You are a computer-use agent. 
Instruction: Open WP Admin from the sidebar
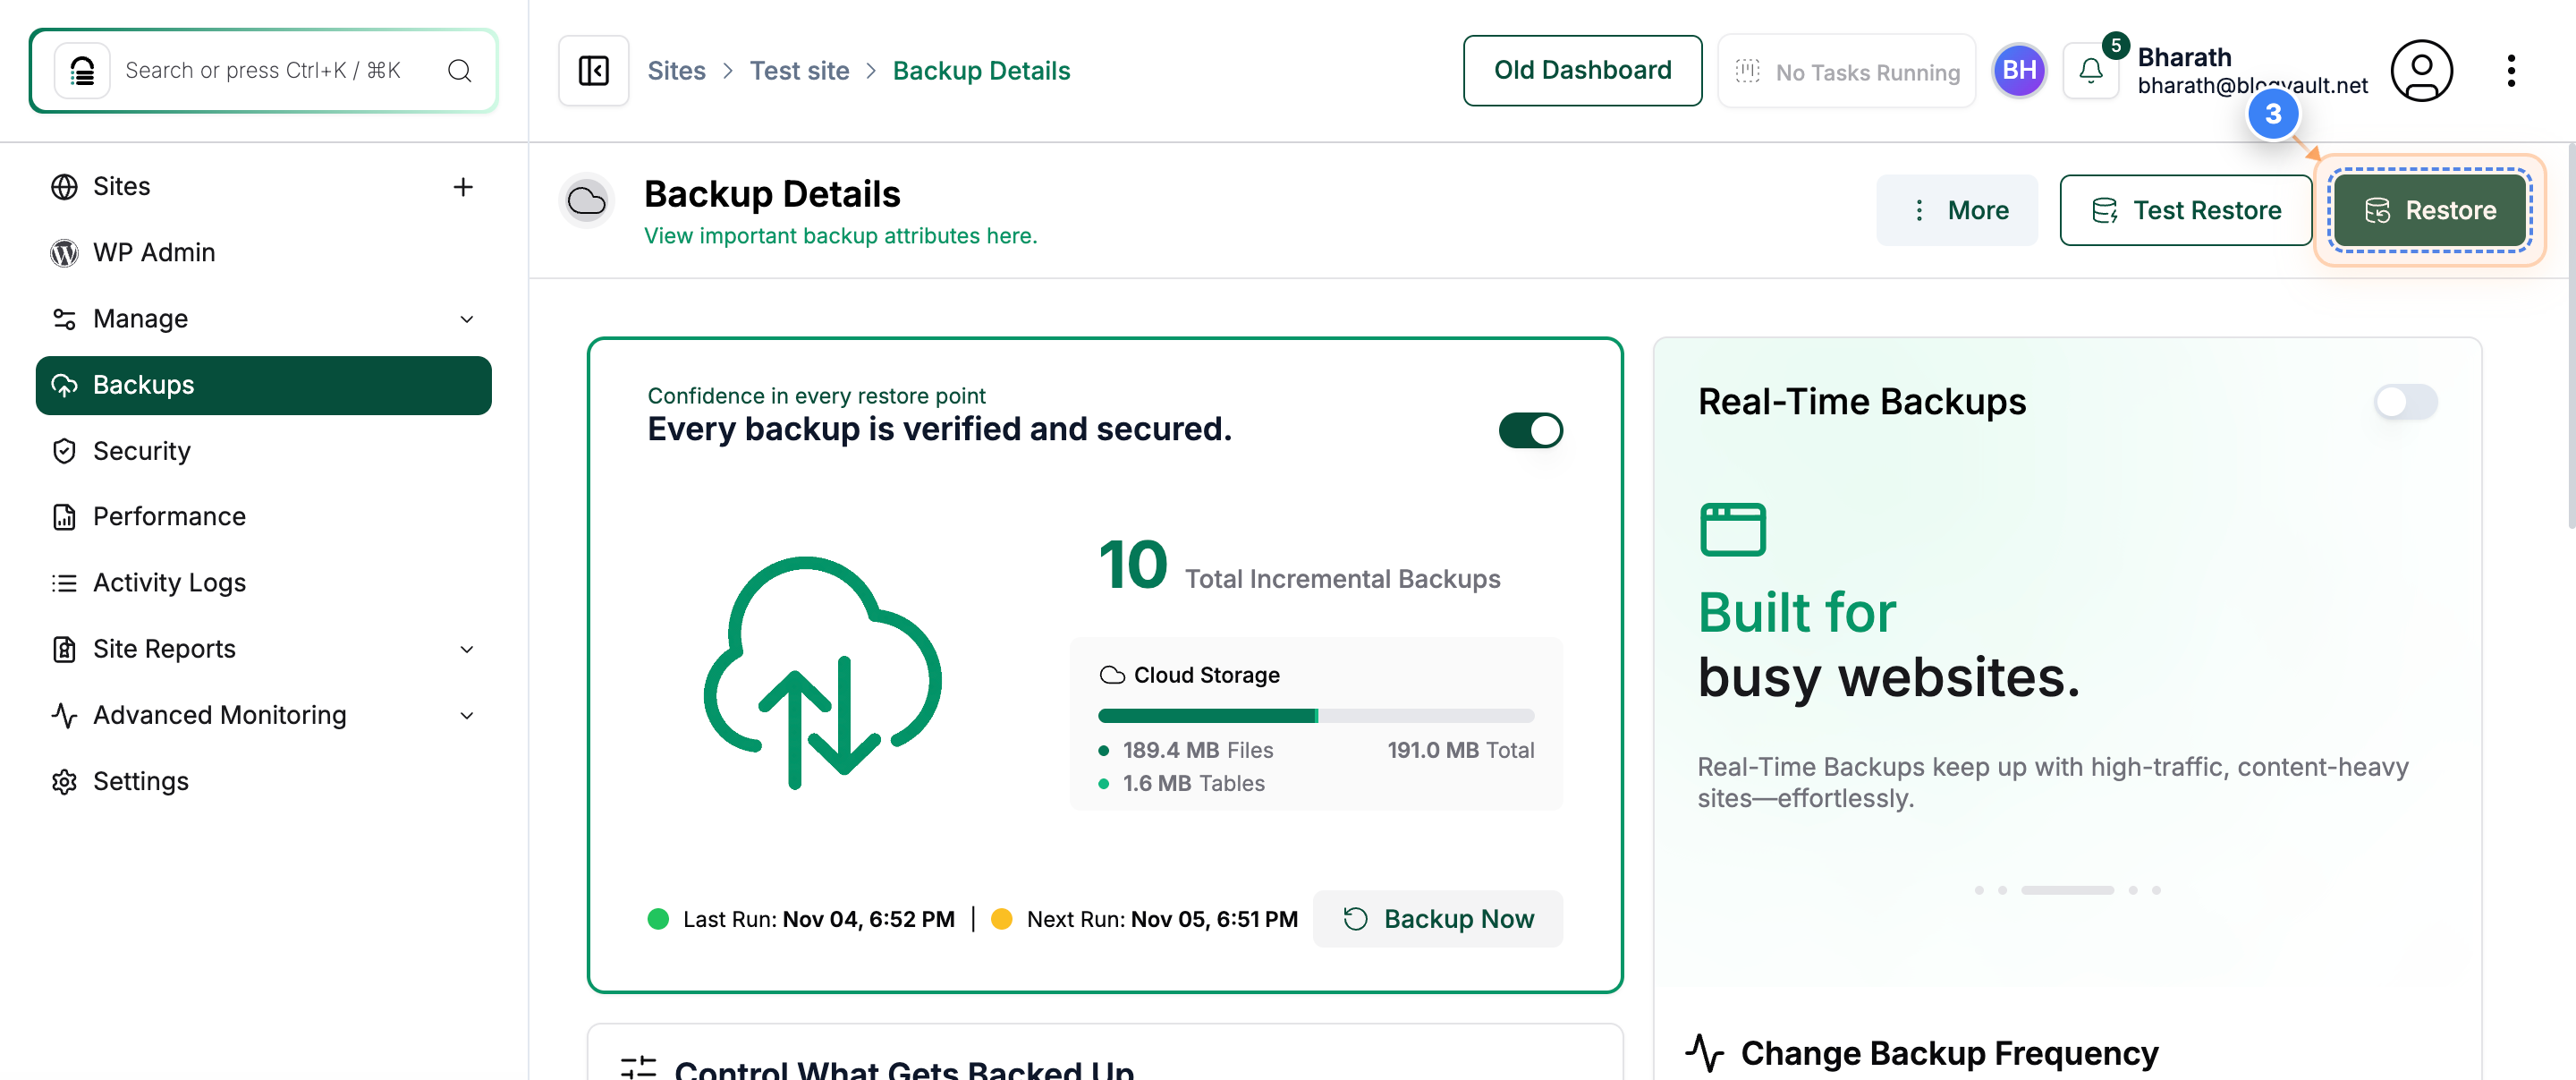click(x=154, y=252)
